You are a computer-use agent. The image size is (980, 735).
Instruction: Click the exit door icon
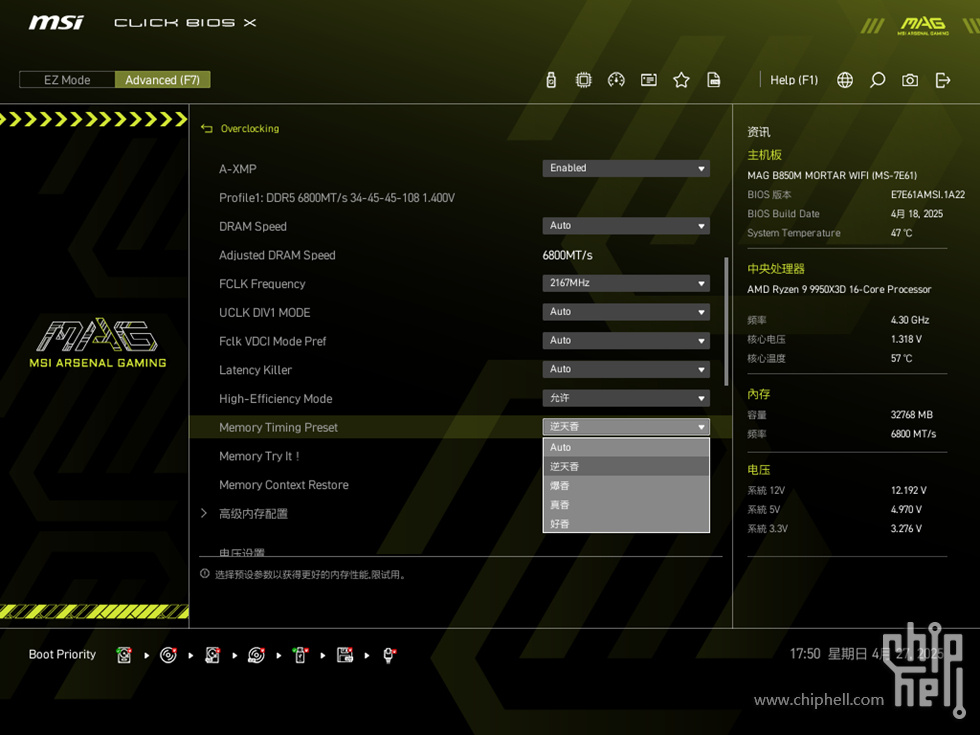tap(942, 80)
